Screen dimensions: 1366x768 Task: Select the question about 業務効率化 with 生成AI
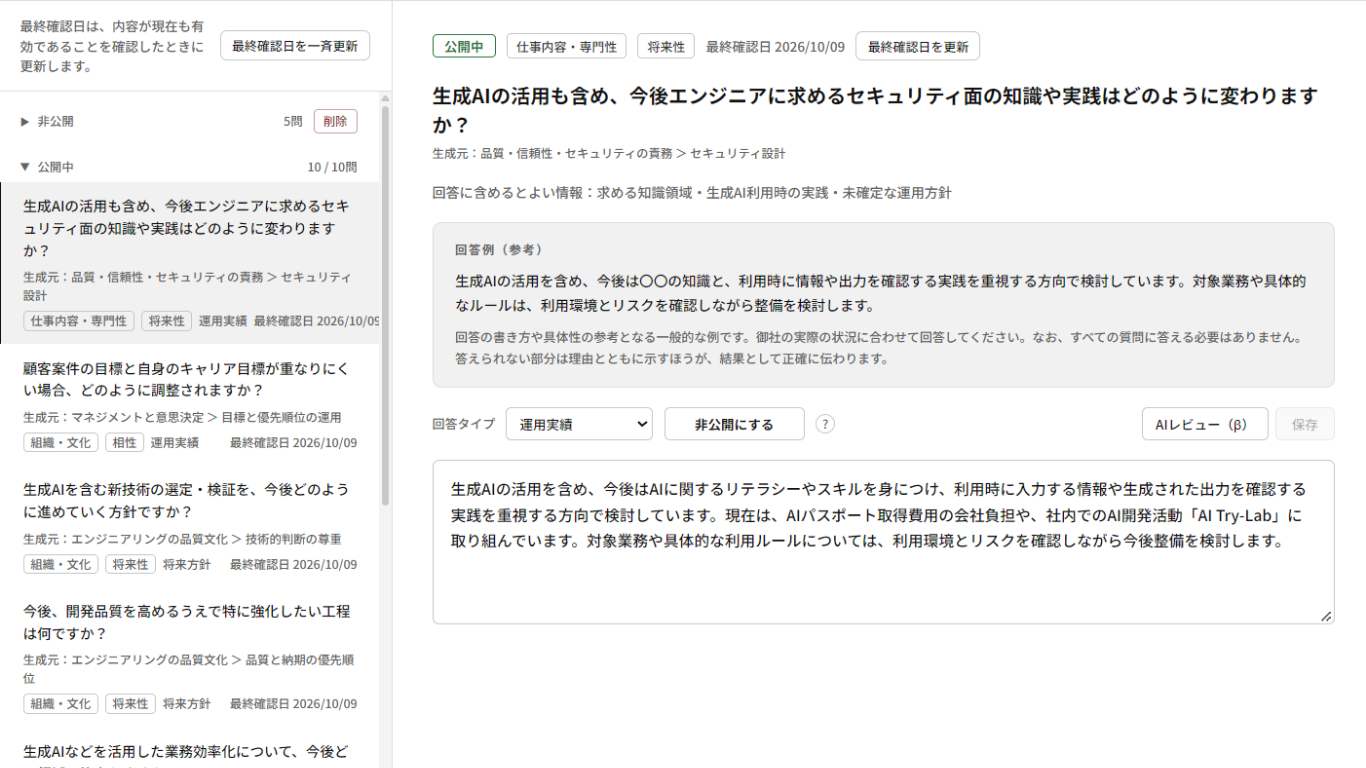(x=190, y=749)
